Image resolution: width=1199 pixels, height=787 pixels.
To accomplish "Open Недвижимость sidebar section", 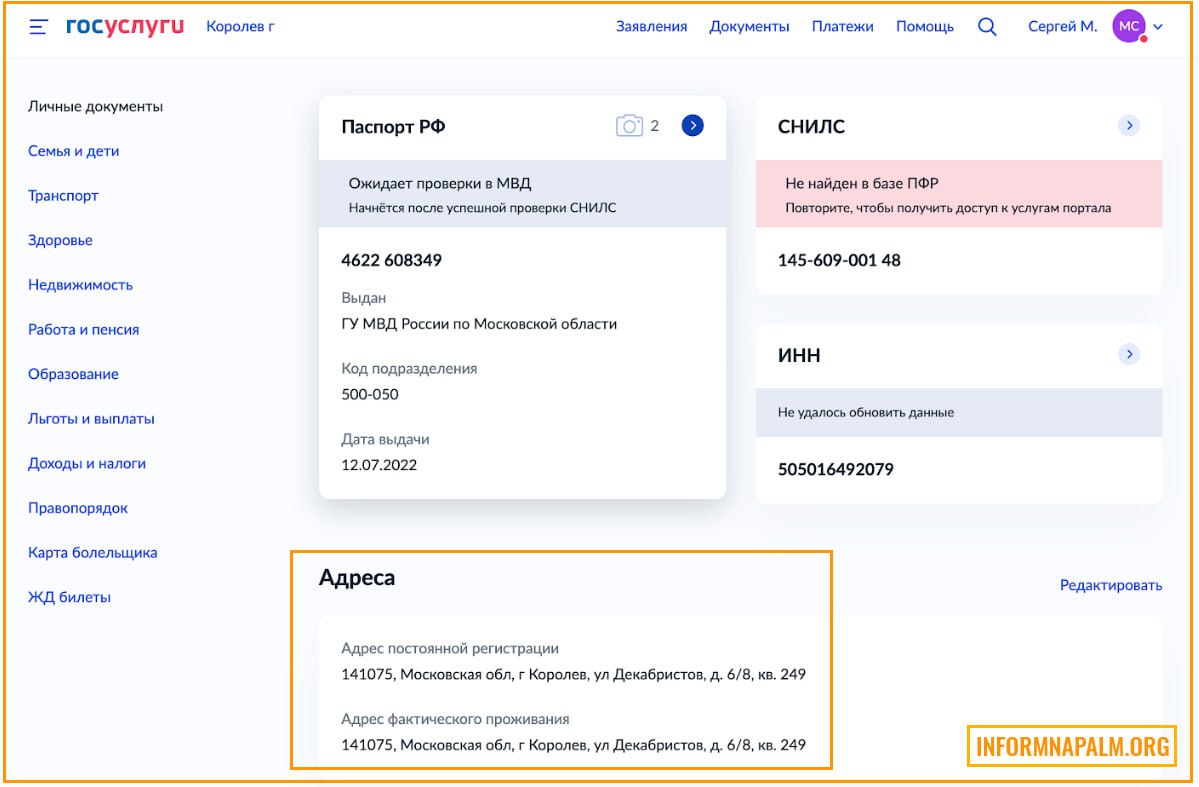I will 80,285.
